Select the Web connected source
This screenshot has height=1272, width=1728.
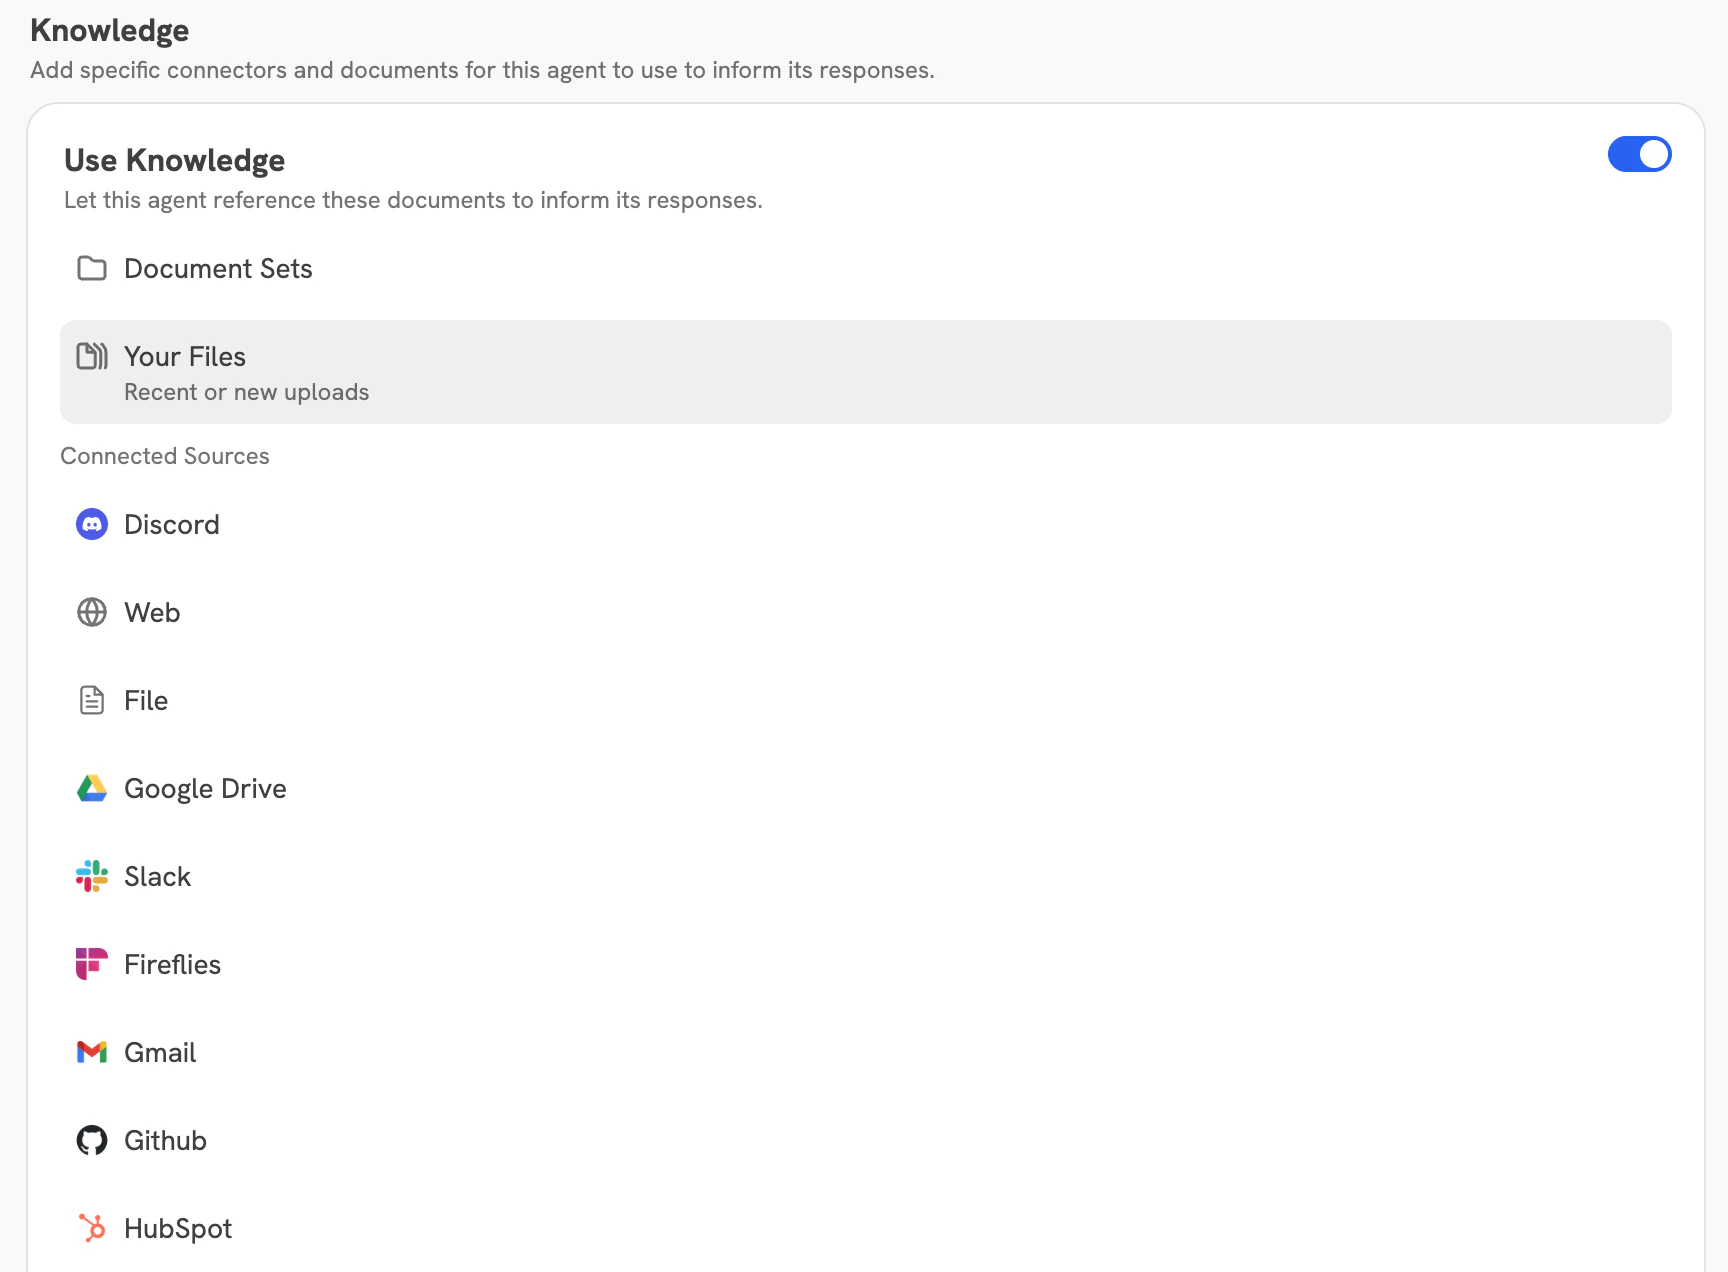(152, 612)
